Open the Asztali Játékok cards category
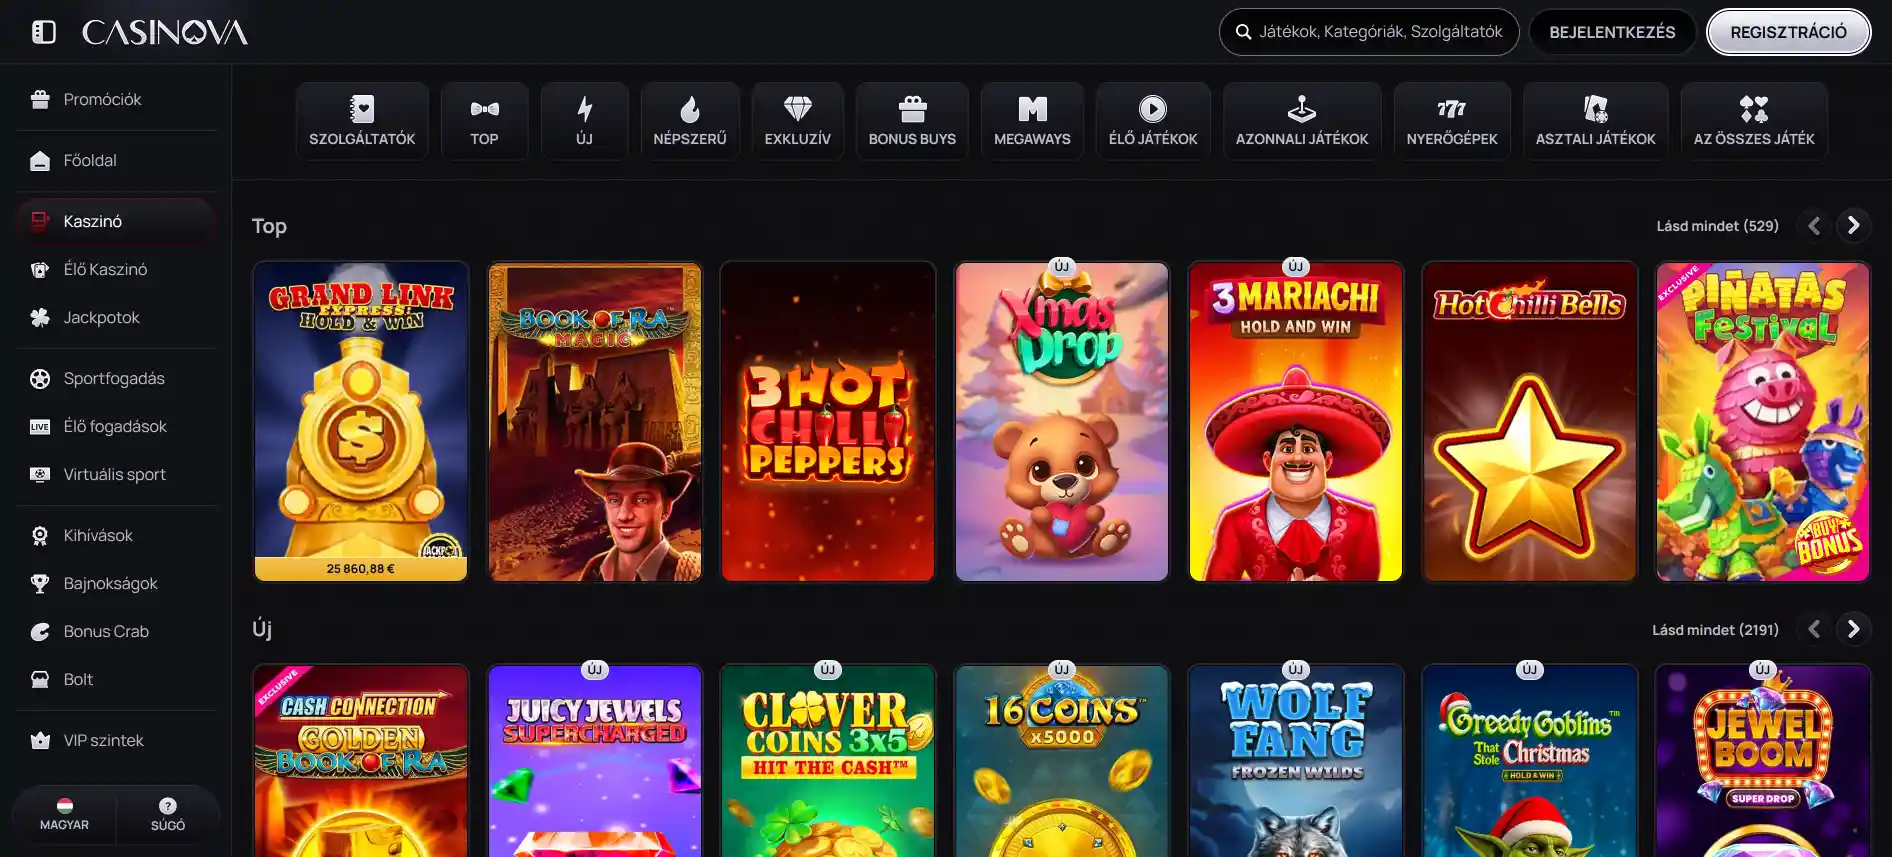The width and height of the screenshot is (1892, 857). pos(1595,121)
